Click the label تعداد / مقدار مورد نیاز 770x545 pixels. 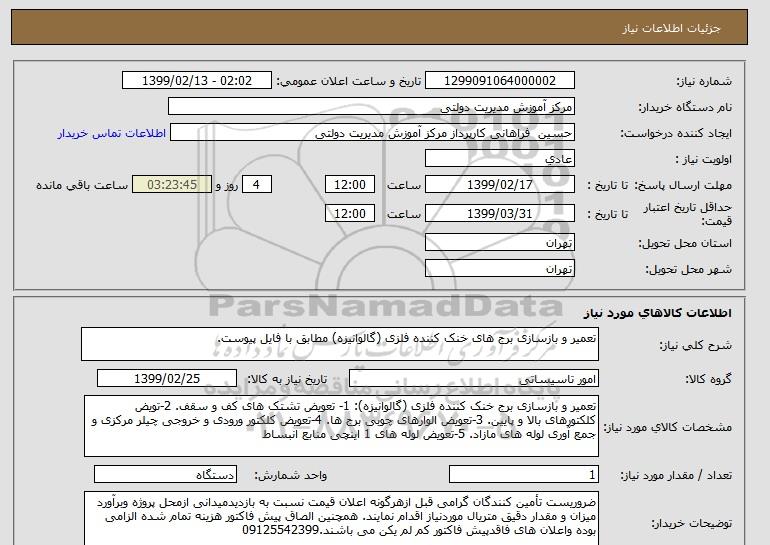point(676,475)
